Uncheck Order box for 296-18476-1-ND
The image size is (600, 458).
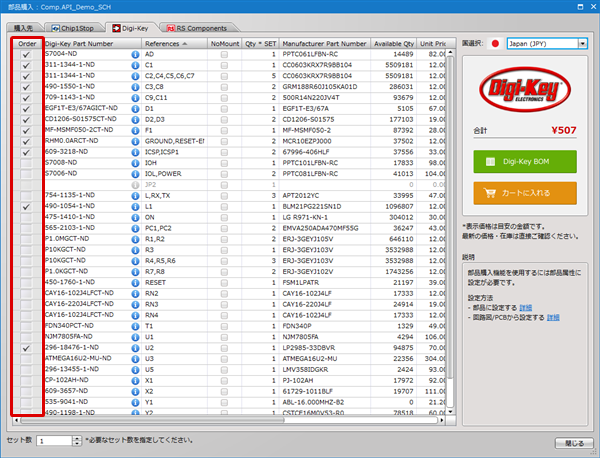26,348
